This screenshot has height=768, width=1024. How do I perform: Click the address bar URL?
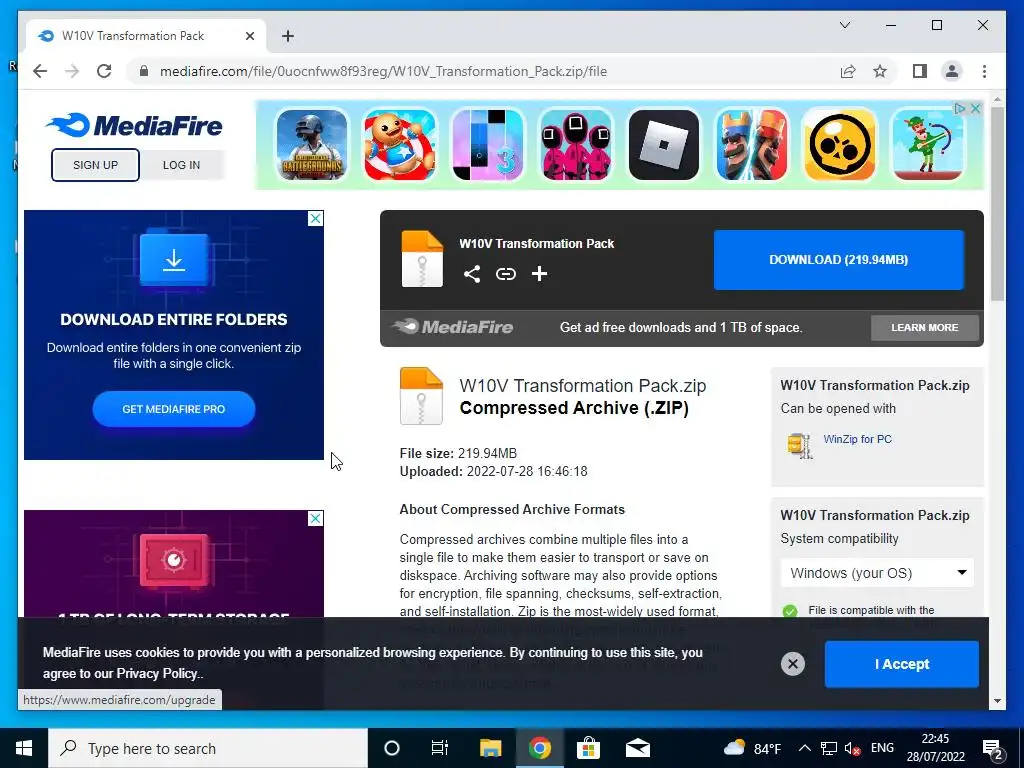[x=383, y=71]
